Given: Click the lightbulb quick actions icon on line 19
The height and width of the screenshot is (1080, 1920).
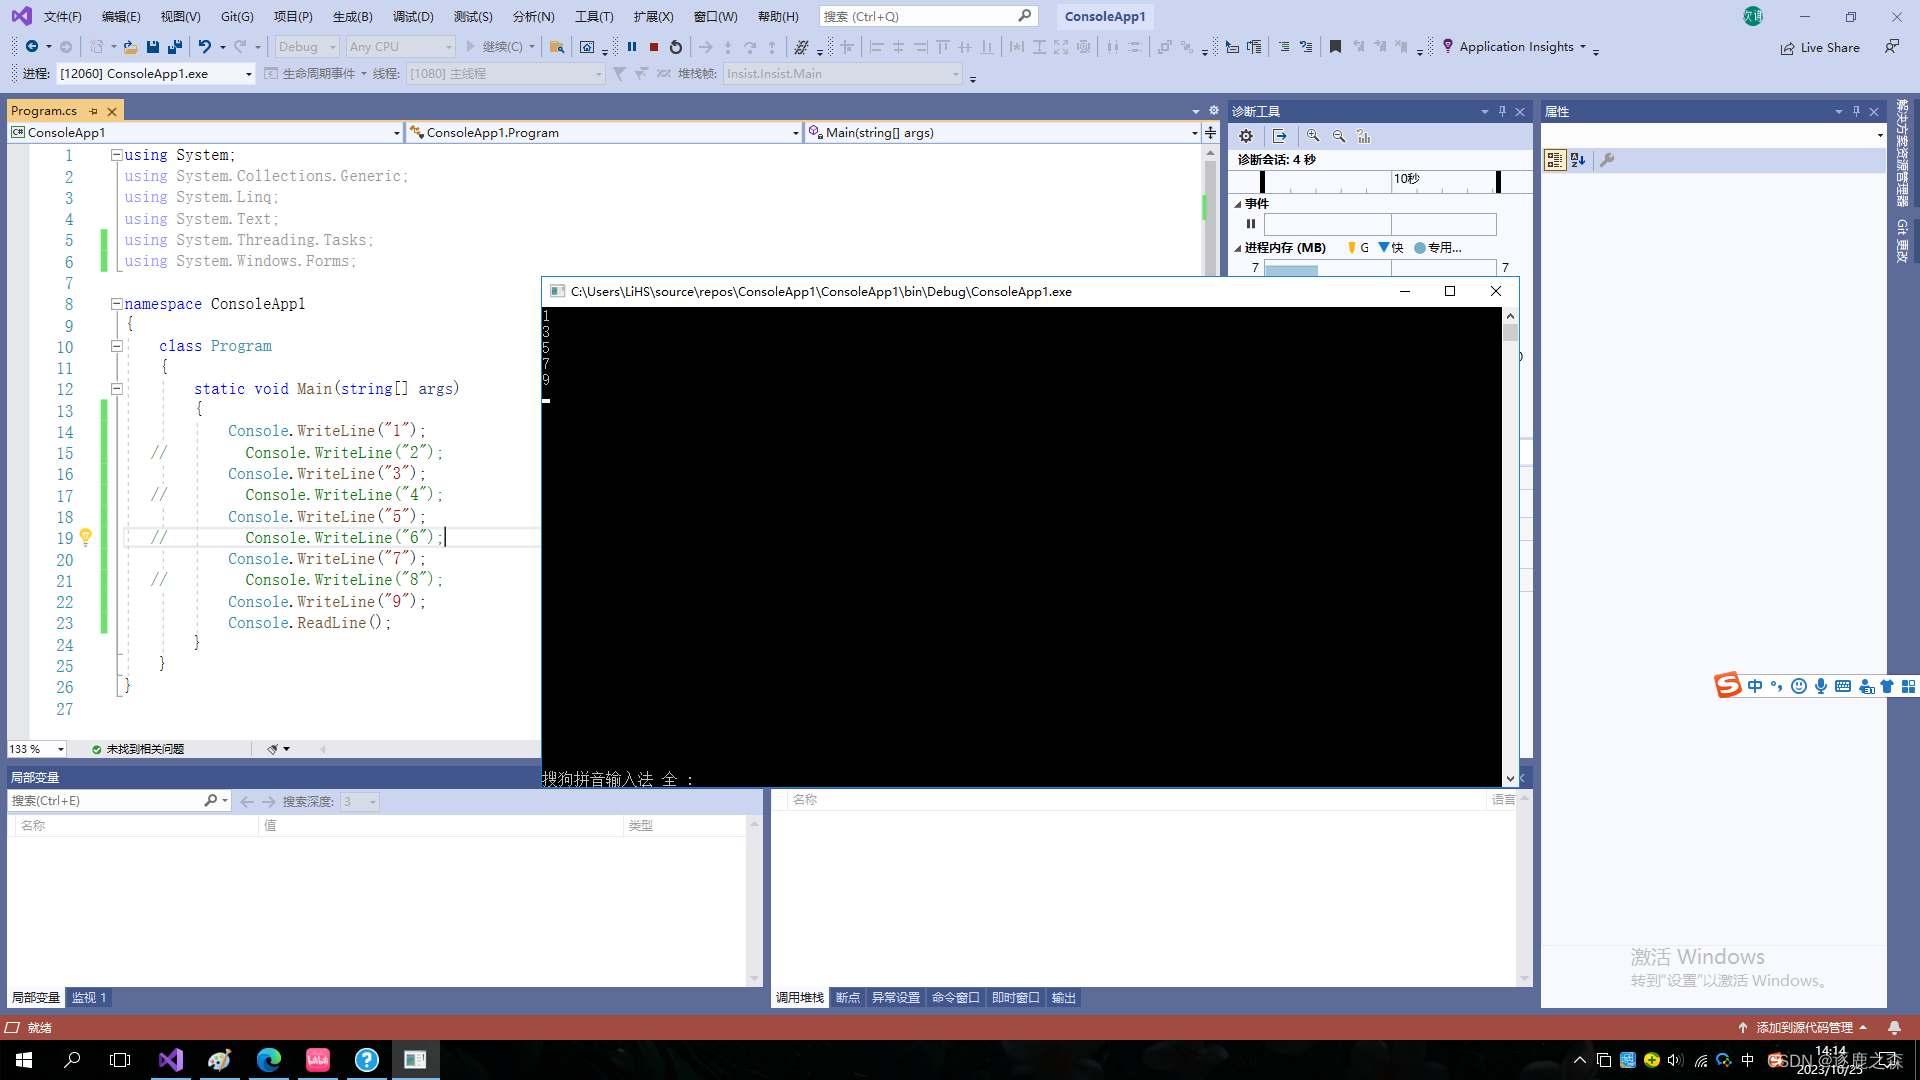Looking at the screenshot, I should tap(86, 537).
